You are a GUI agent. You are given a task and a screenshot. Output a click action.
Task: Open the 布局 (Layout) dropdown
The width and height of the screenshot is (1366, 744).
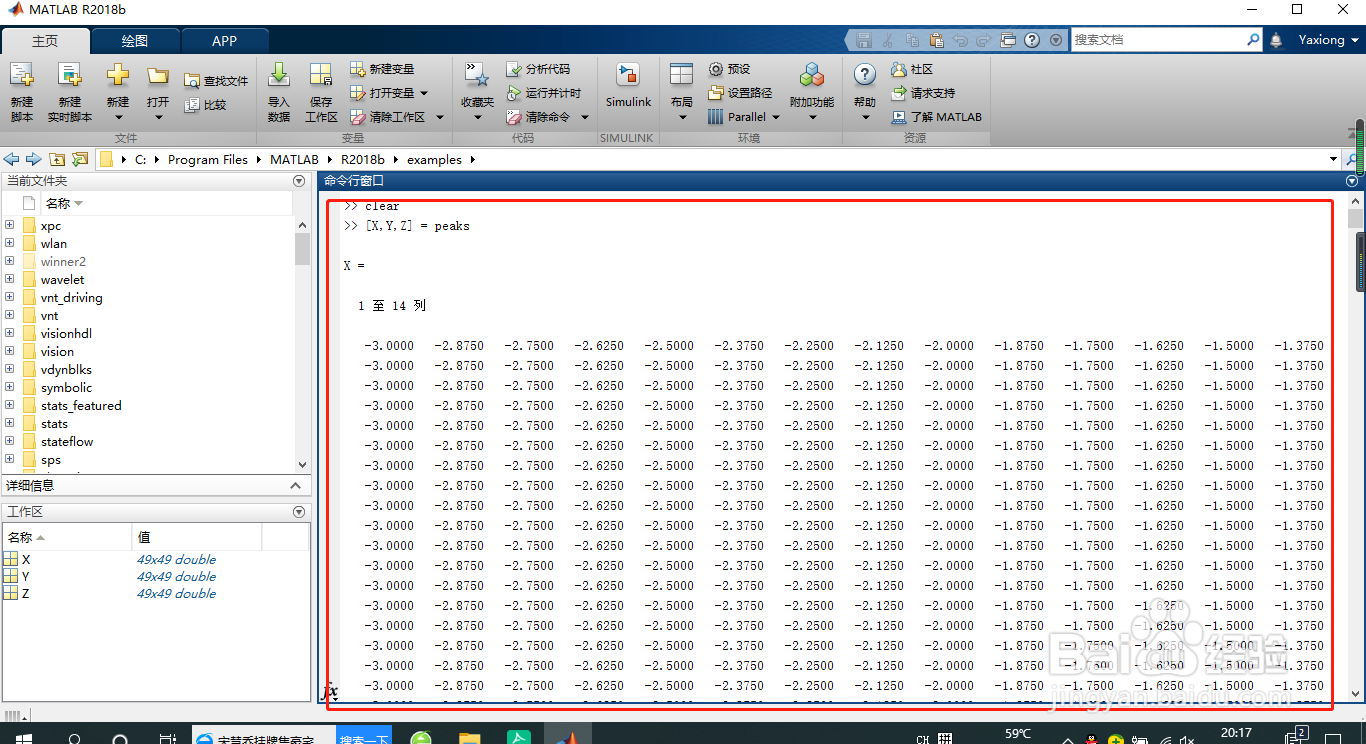pos(682,117)
